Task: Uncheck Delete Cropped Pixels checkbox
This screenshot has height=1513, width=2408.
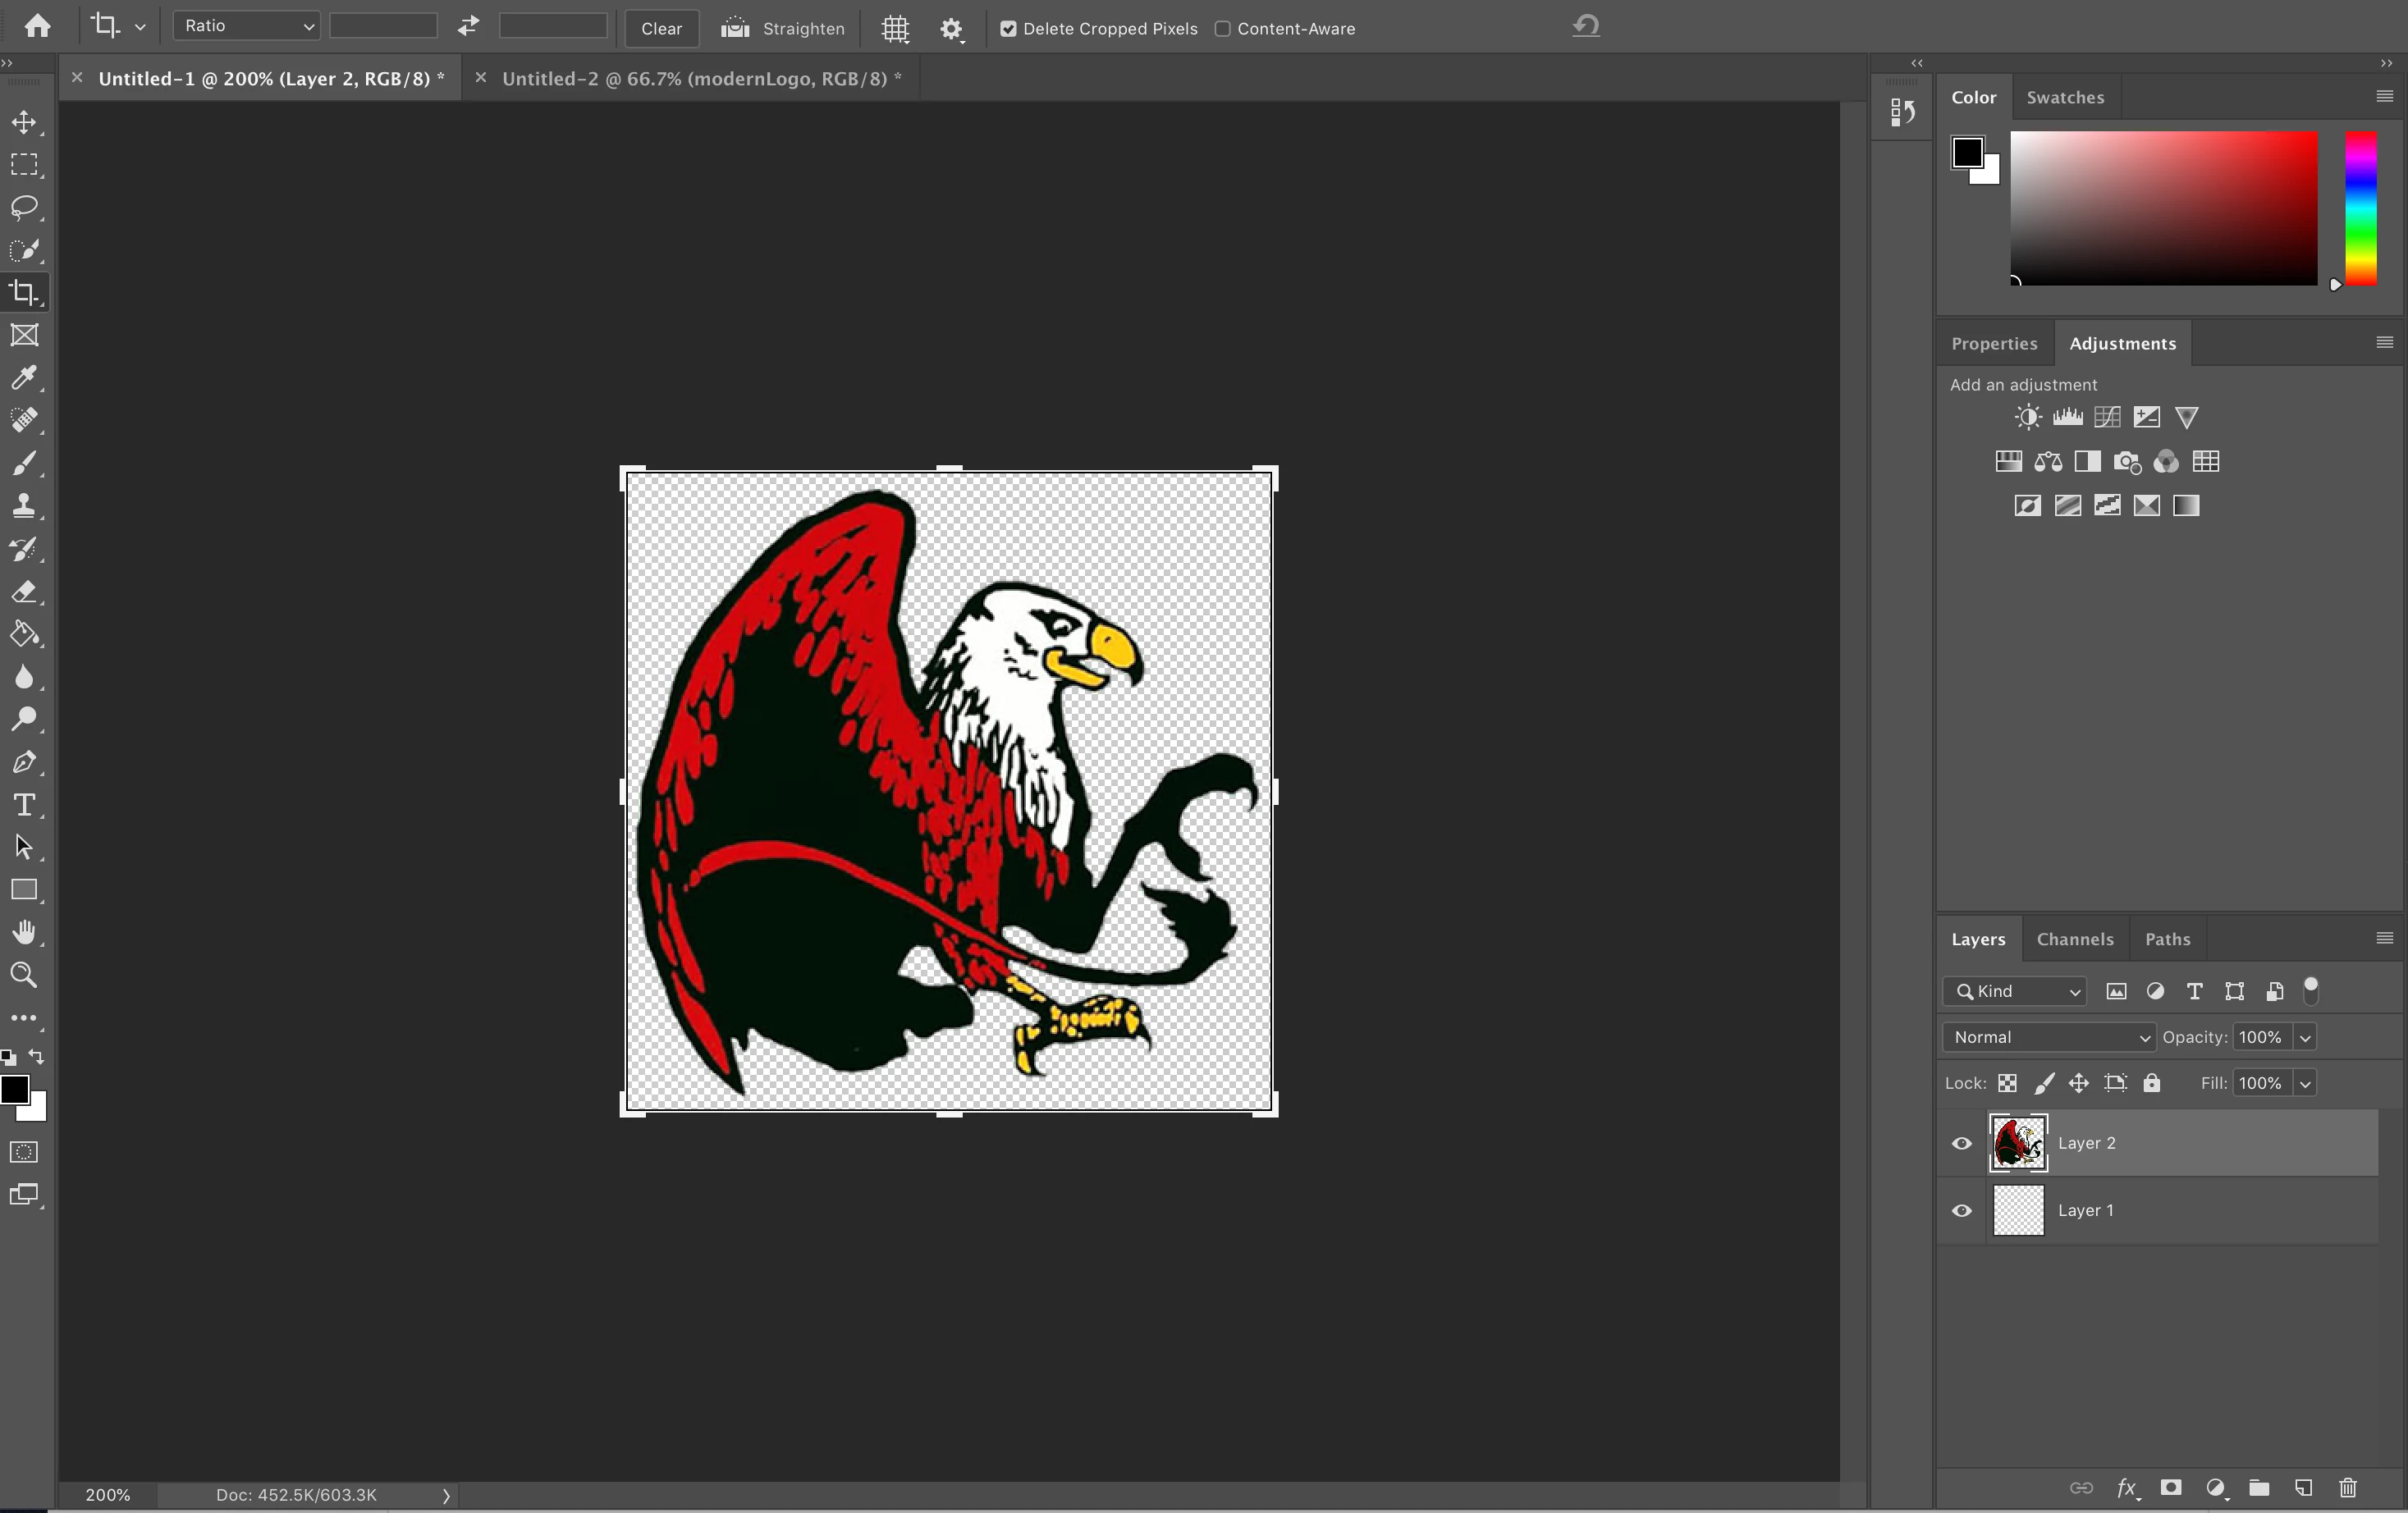Action: pyautogui.click(x=1008, y=29)
